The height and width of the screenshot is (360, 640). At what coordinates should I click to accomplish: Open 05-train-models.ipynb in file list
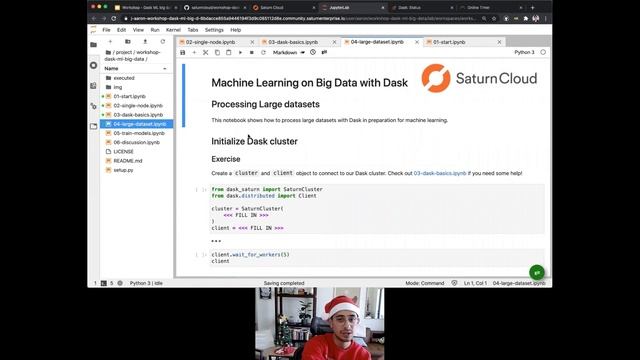tap(136, 133)
